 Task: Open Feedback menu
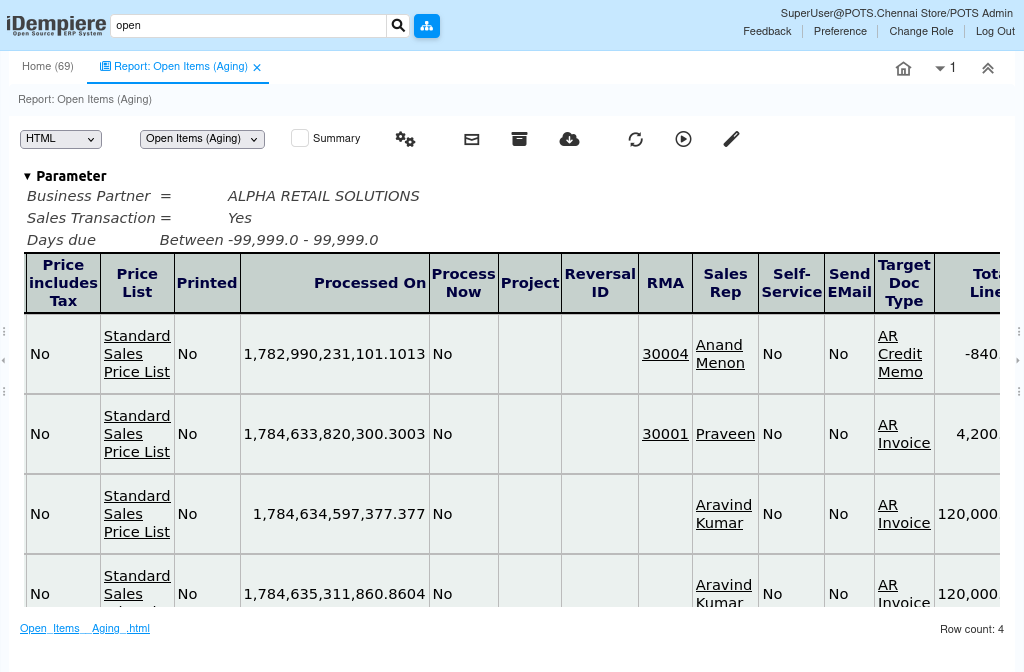click(x=767, y=31)
